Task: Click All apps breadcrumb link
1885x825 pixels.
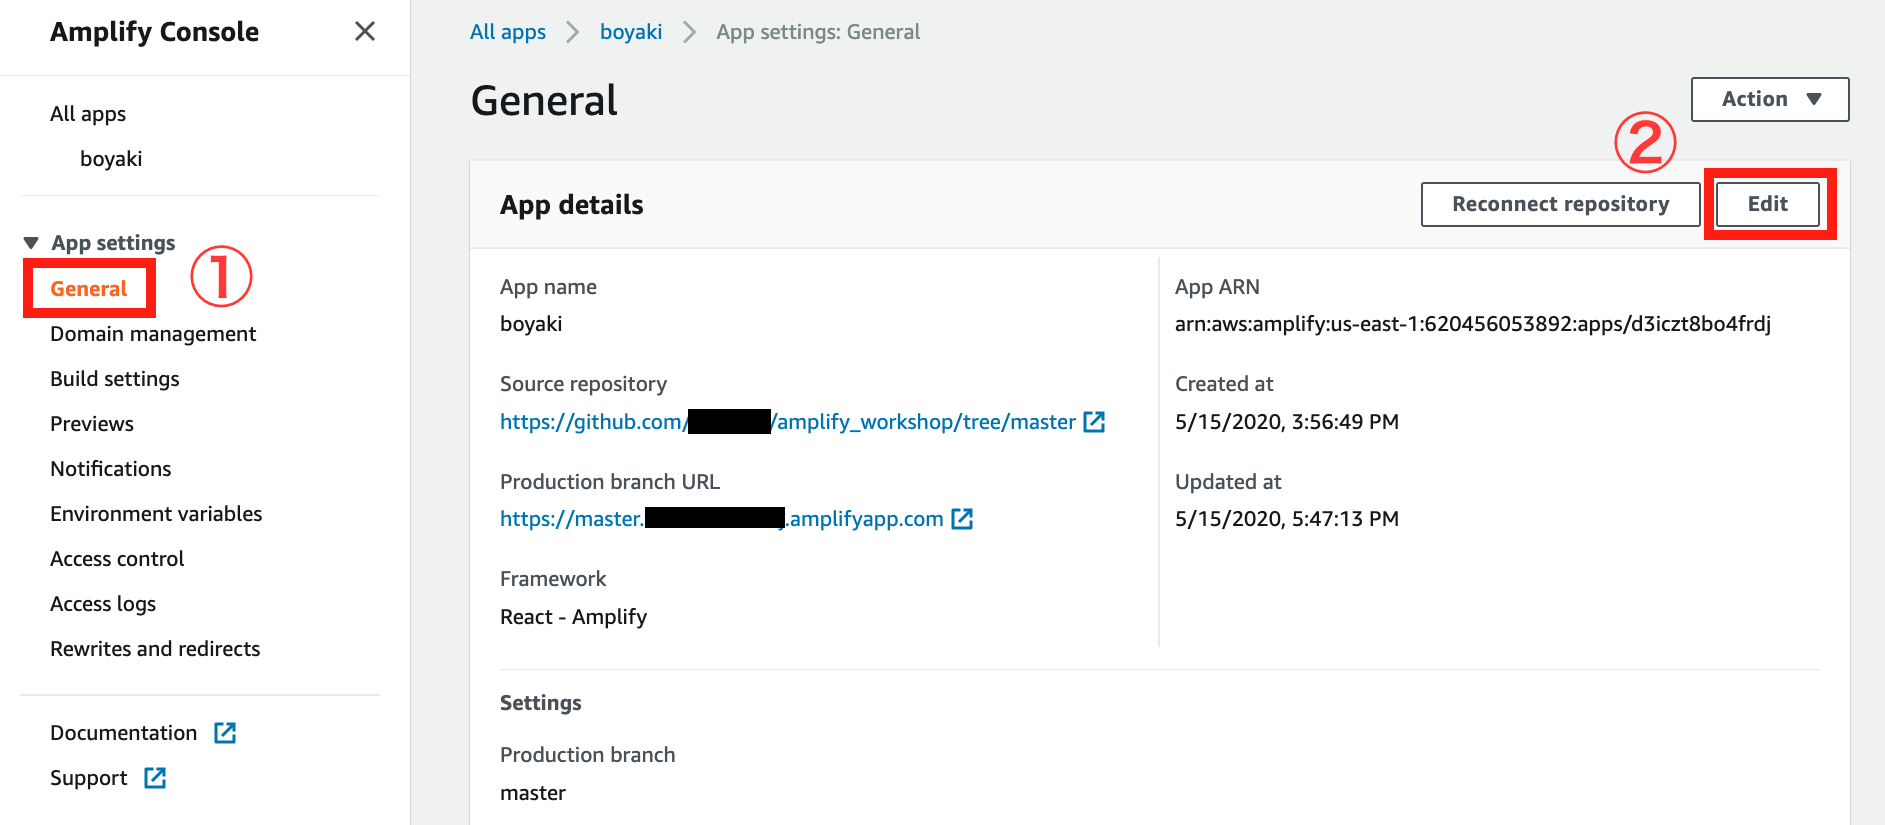Action: tap(508, 32)
